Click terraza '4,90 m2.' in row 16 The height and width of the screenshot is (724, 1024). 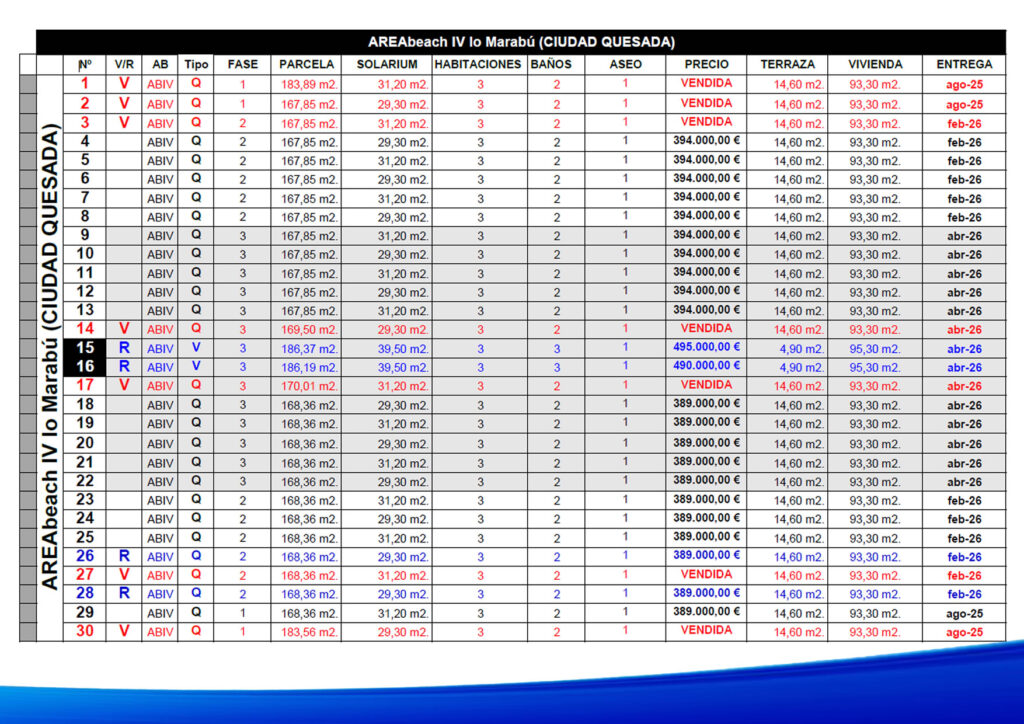pos(801,368)
